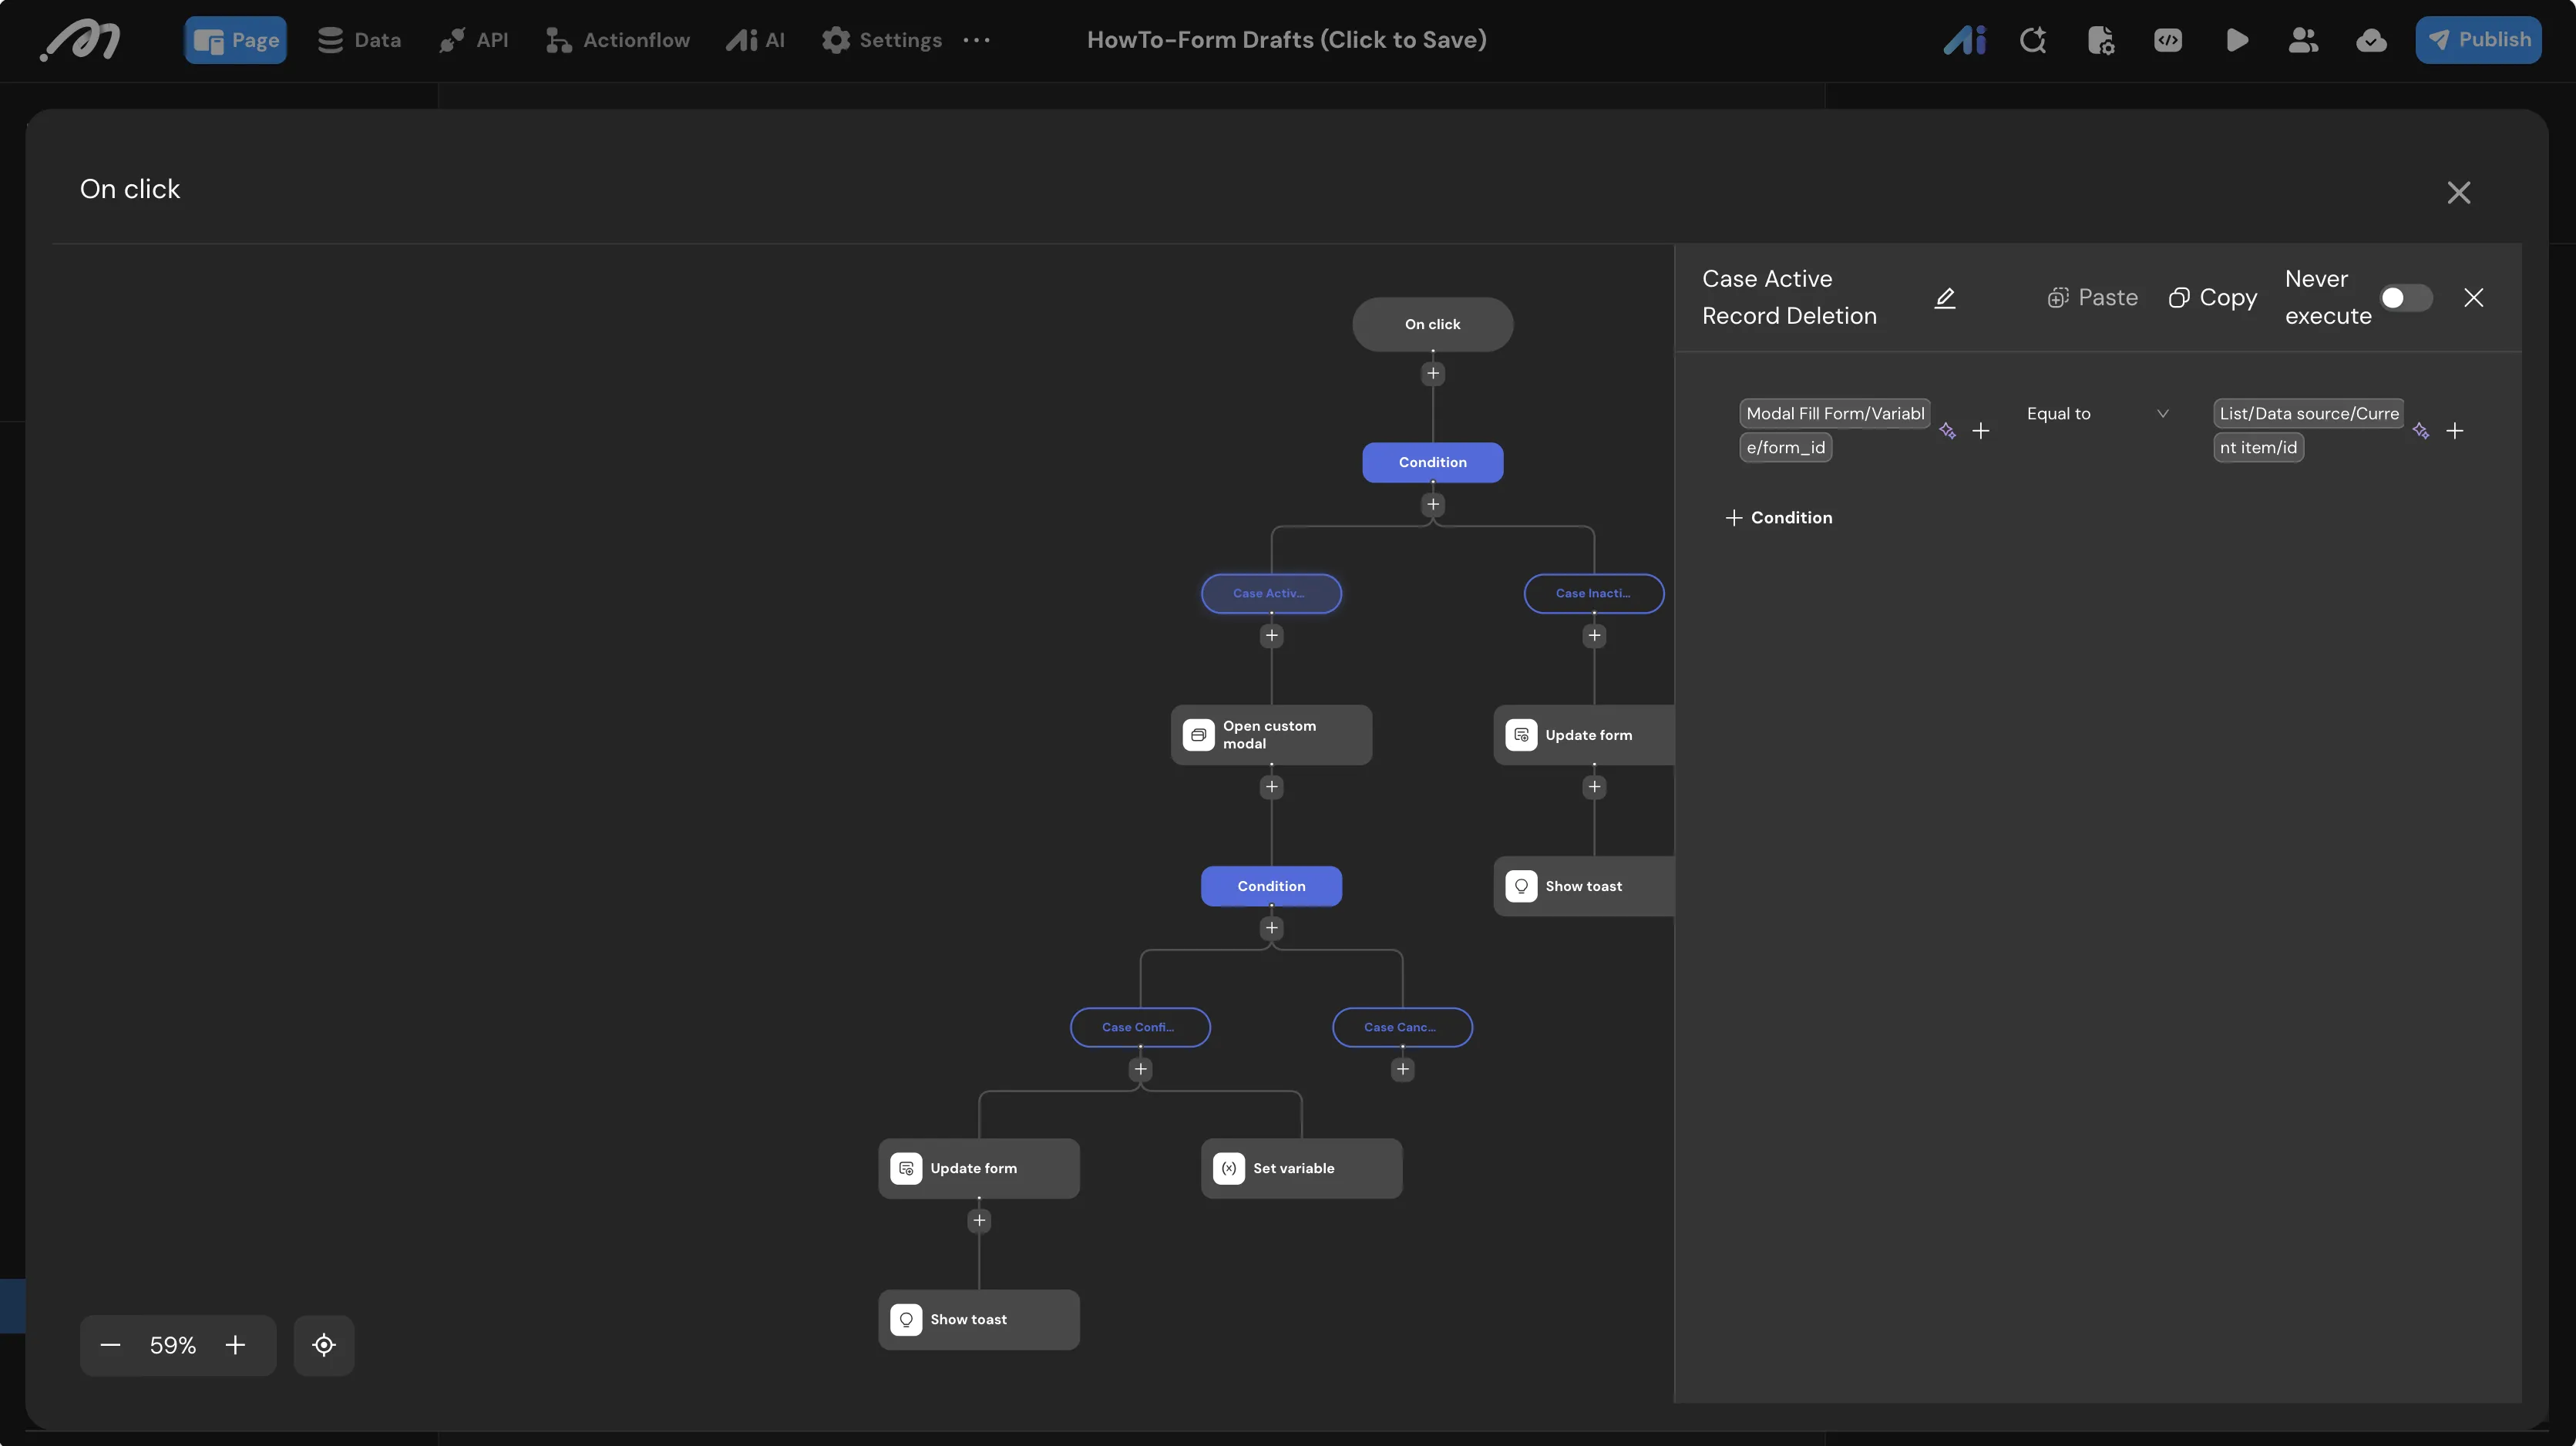The height and width of the screenshot is (1446, 2576).
Task: Edit the Case Active Record Deletion name
Action: 1945,298
